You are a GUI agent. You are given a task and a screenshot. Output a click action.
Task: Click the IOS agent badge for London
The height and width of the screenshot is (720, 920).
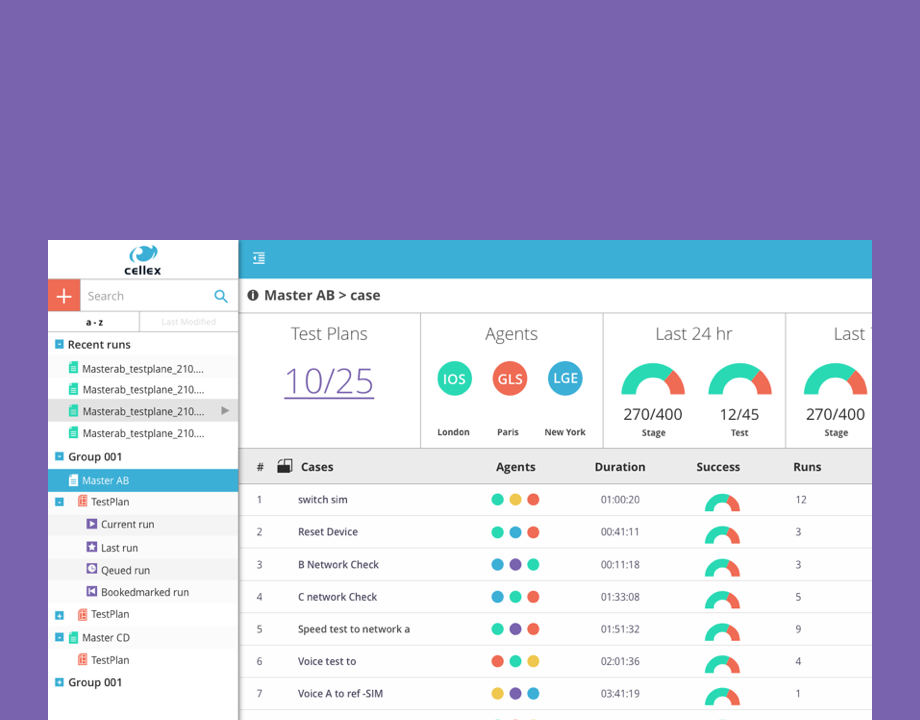coord(454,379)
